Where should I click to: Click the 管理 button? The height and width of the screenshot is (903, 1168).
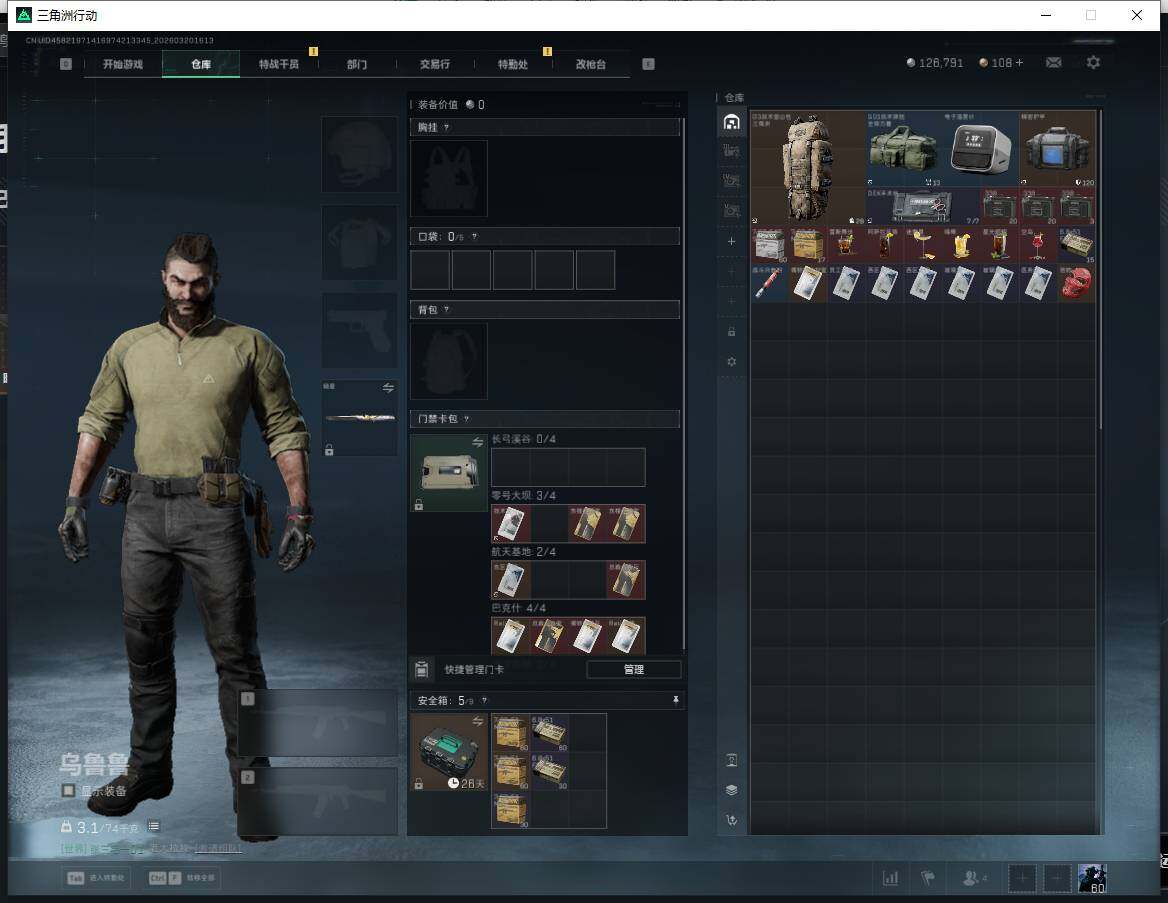[634, 669]
